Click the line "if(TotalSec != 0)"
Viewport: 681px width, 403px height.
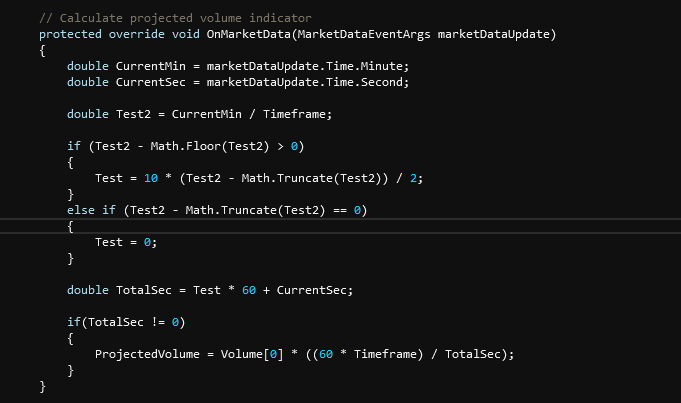(126, 322)
